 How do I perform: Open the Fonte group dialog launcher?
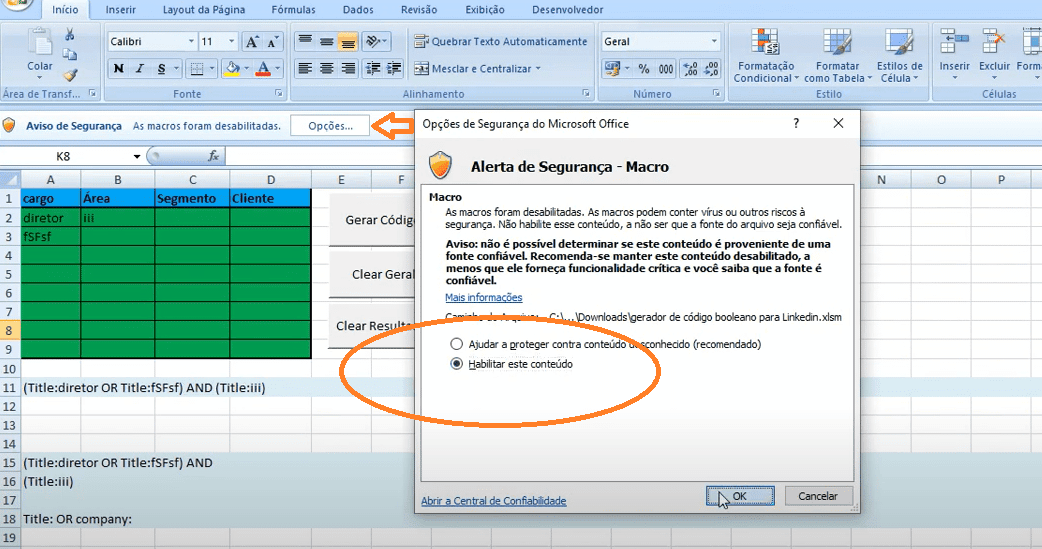tap(278, 94)
